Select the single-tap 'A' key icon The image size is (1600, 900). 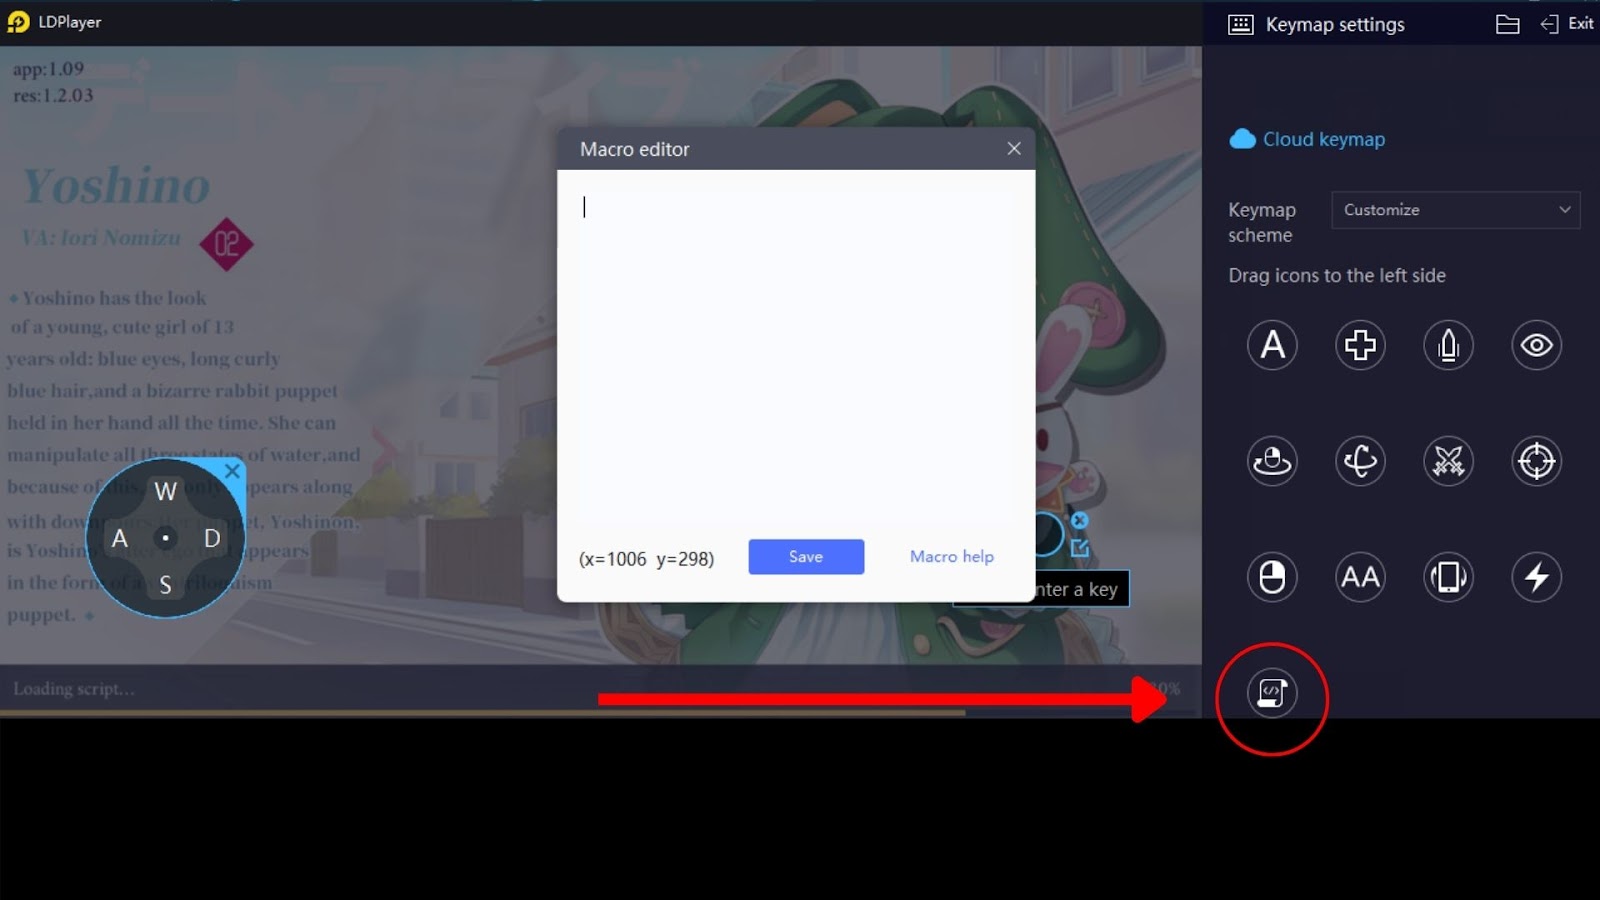pyautogui.click(x=1272, y=345)
